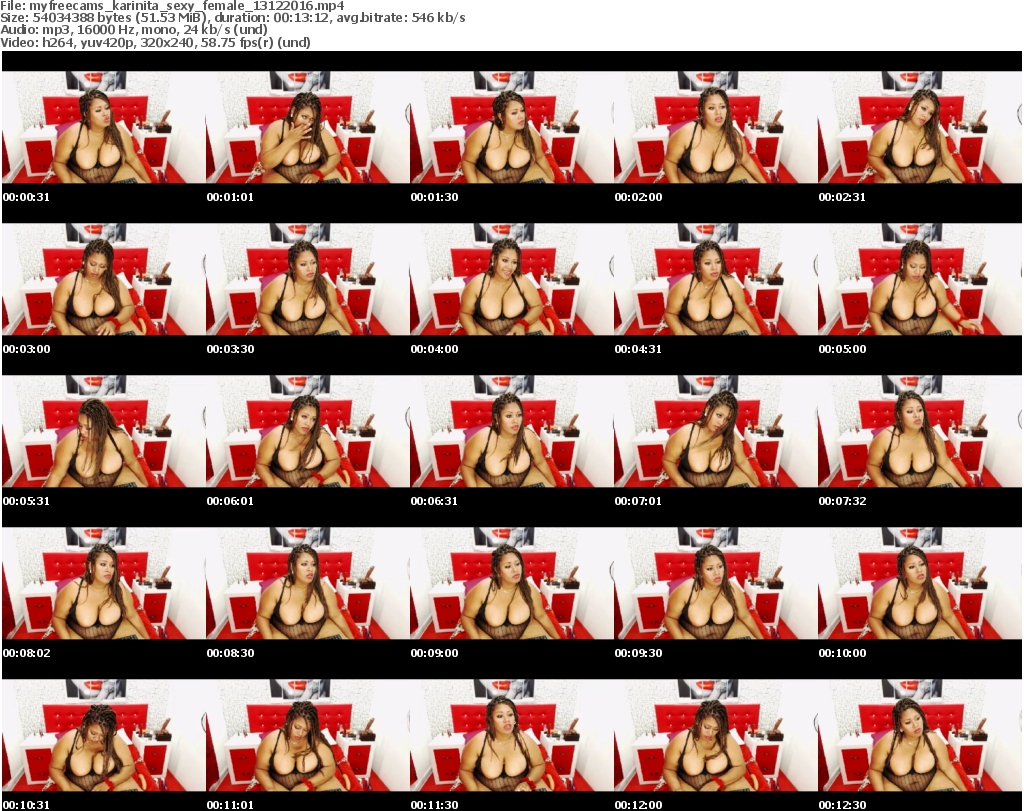Viewport: 1024px width, 811px height.
Task: Click the 00:06:31 timestamp label
Action: pos(434,501)
